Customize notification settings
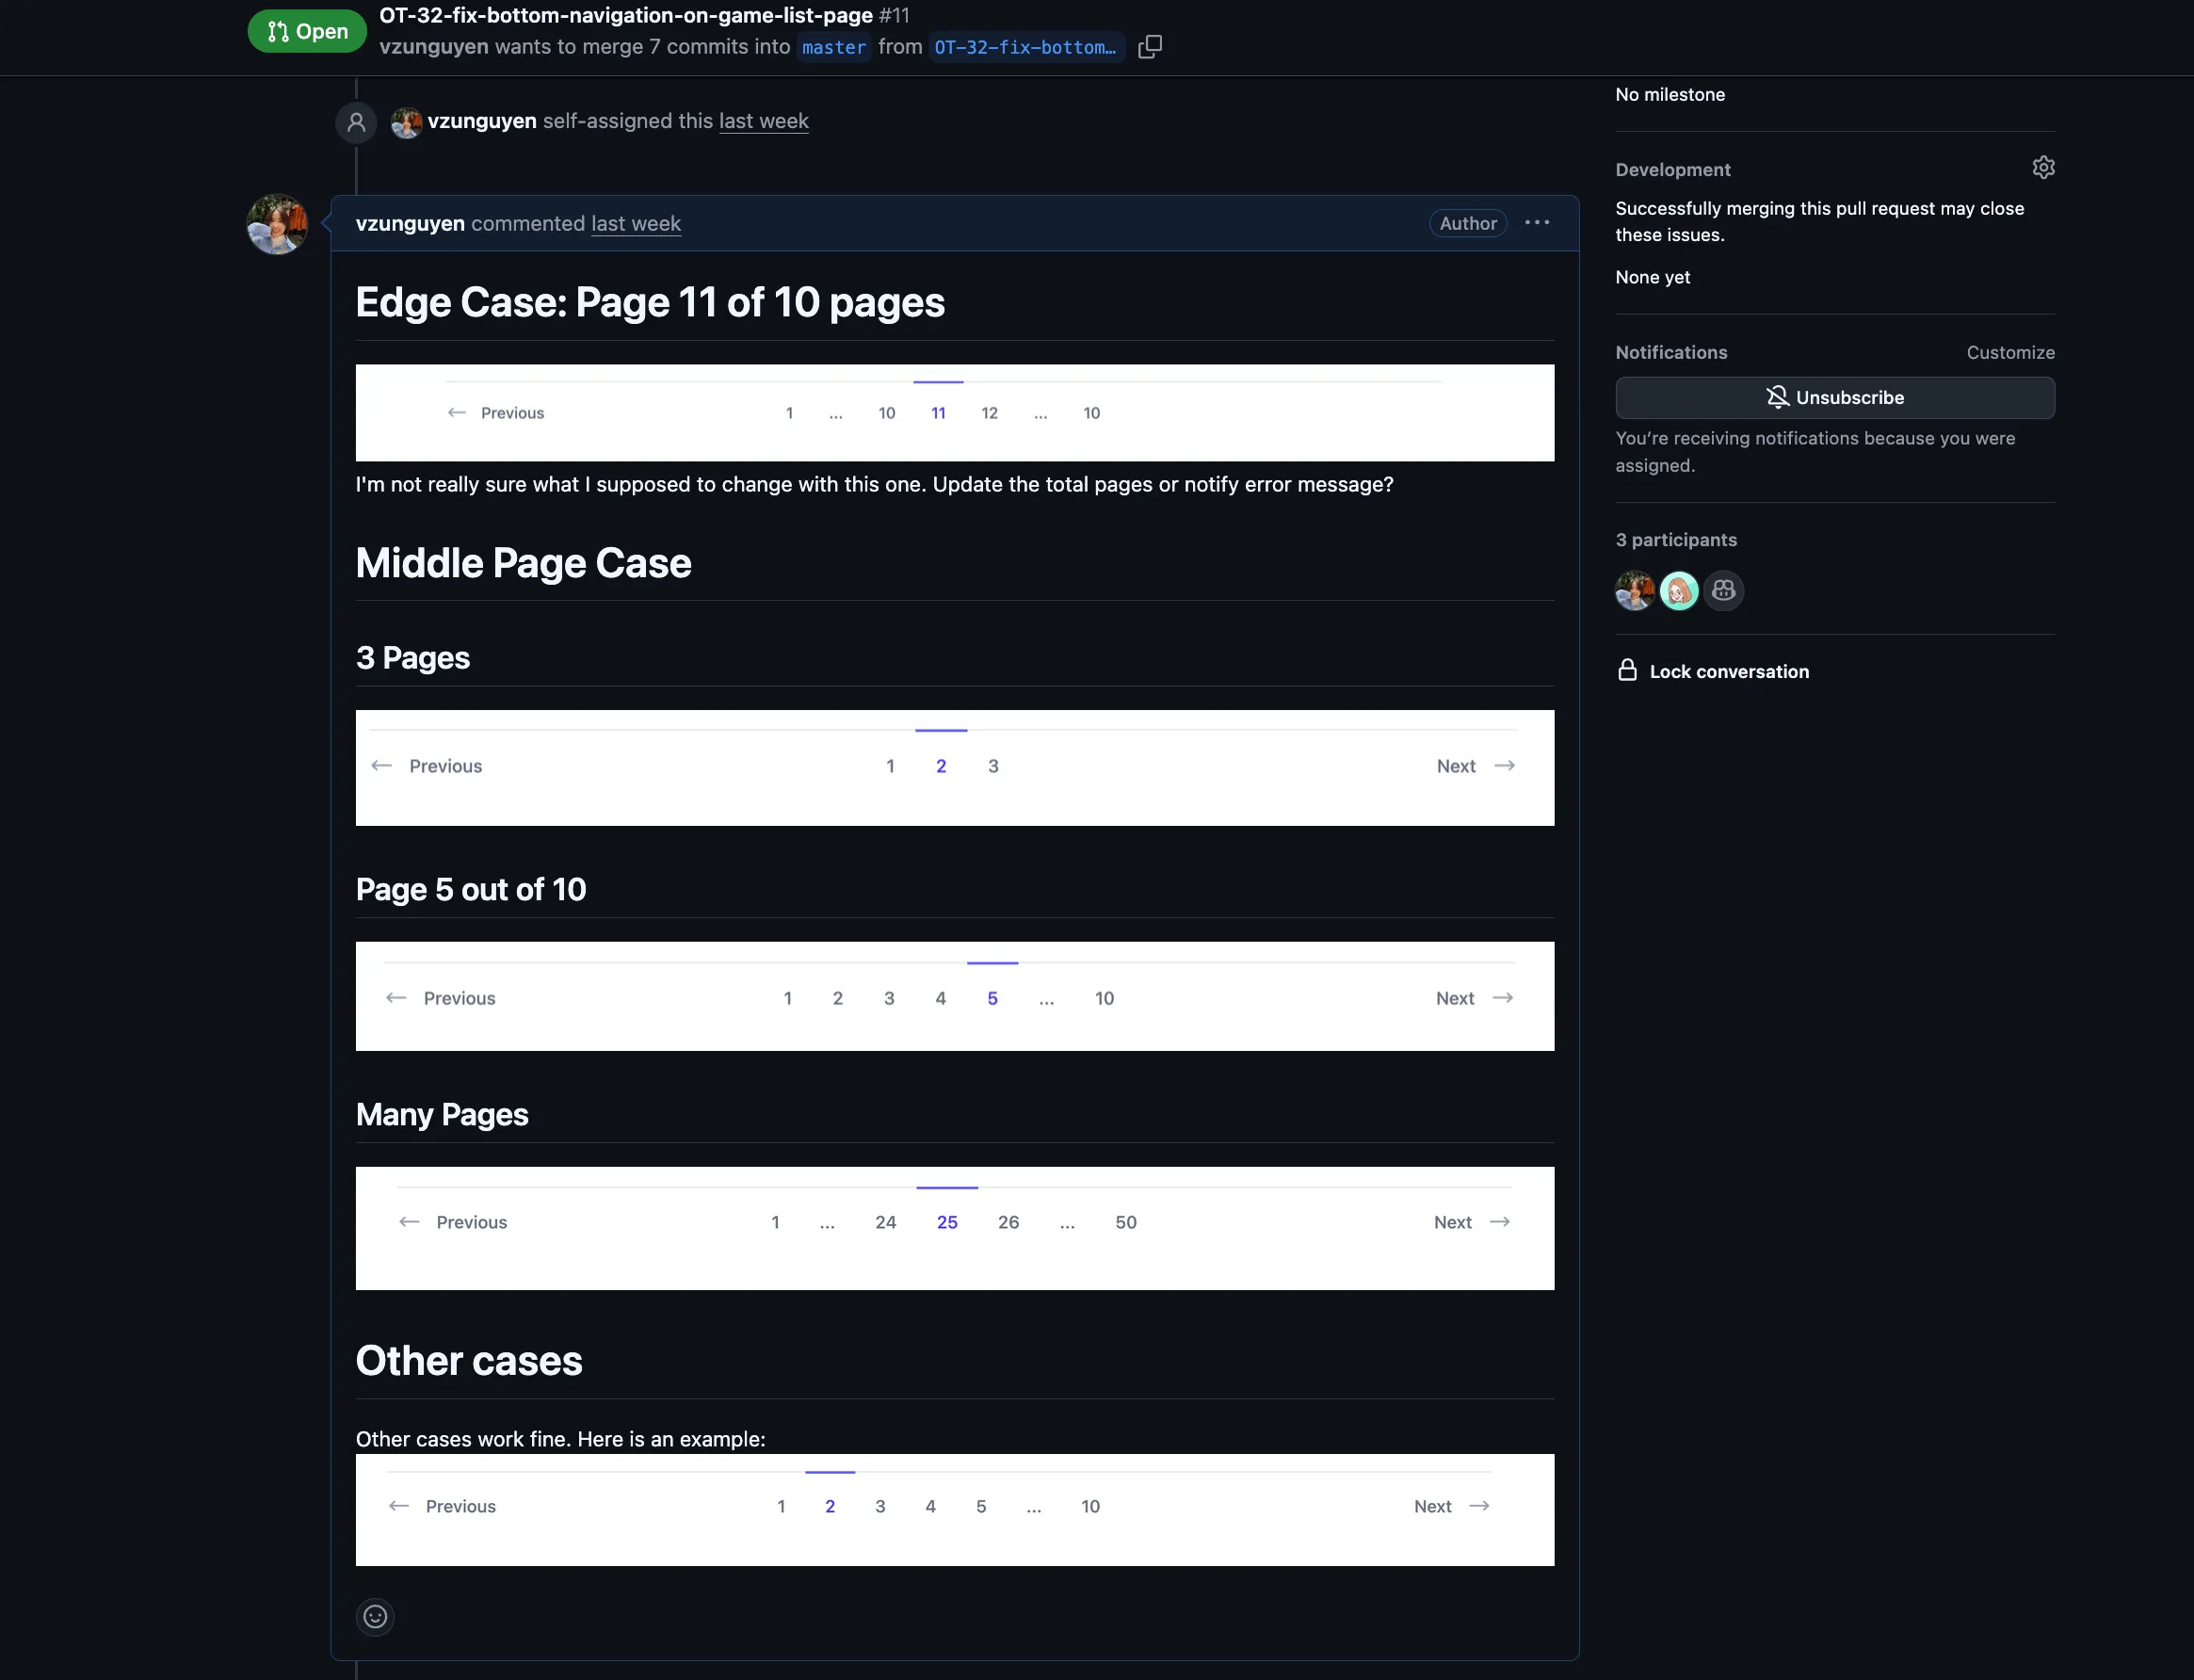 2010,352
